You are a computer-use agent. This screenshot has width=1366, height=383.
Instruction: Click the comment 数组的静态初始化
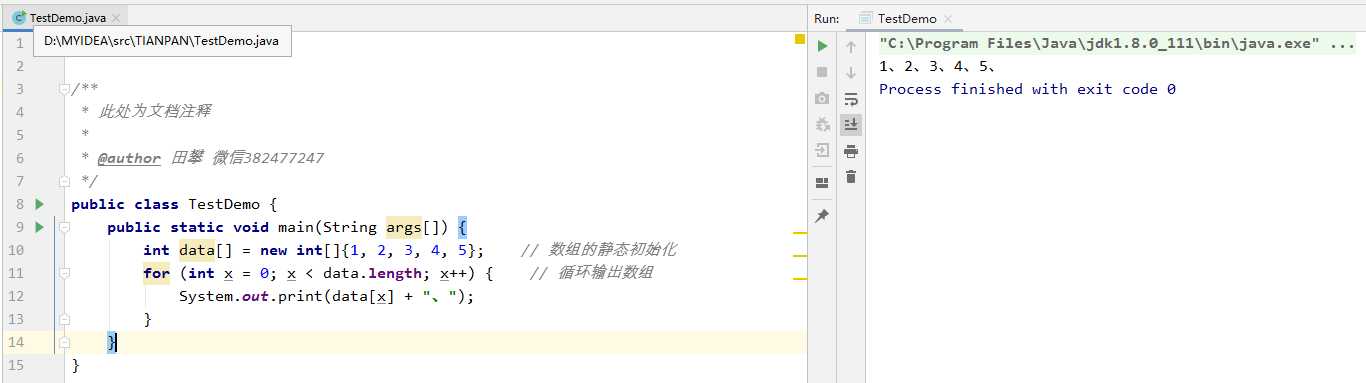pos(612,250)
